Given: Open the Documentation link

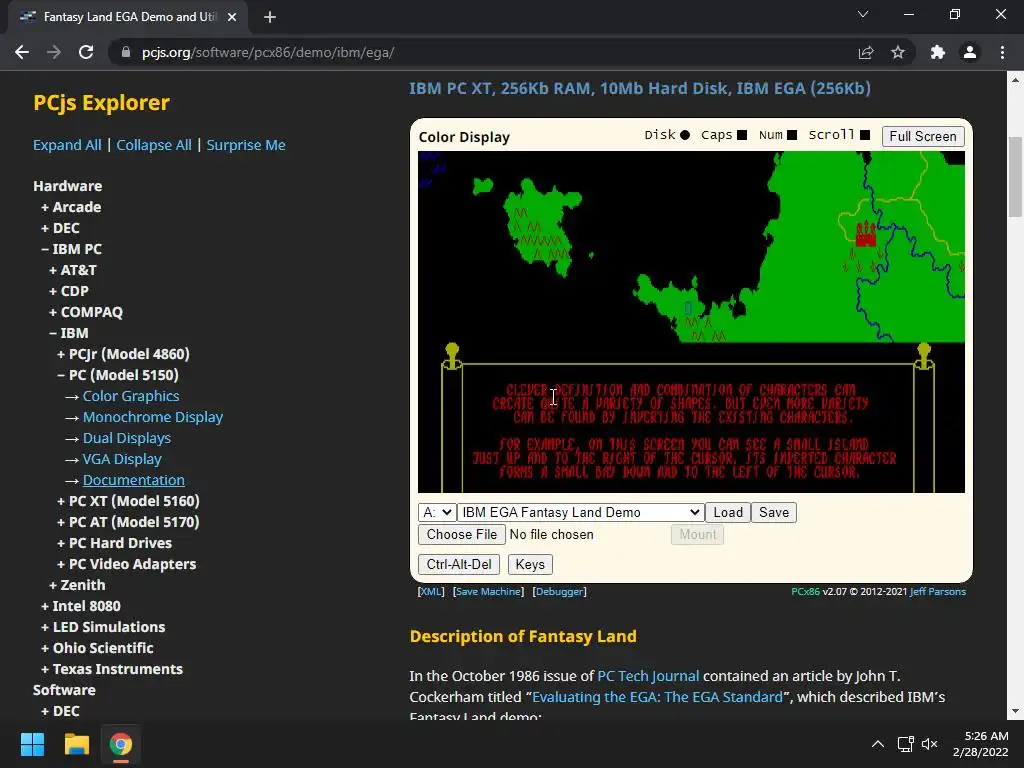Looking at the screenshot, I should pyautogui.click(x=133, y=480).
